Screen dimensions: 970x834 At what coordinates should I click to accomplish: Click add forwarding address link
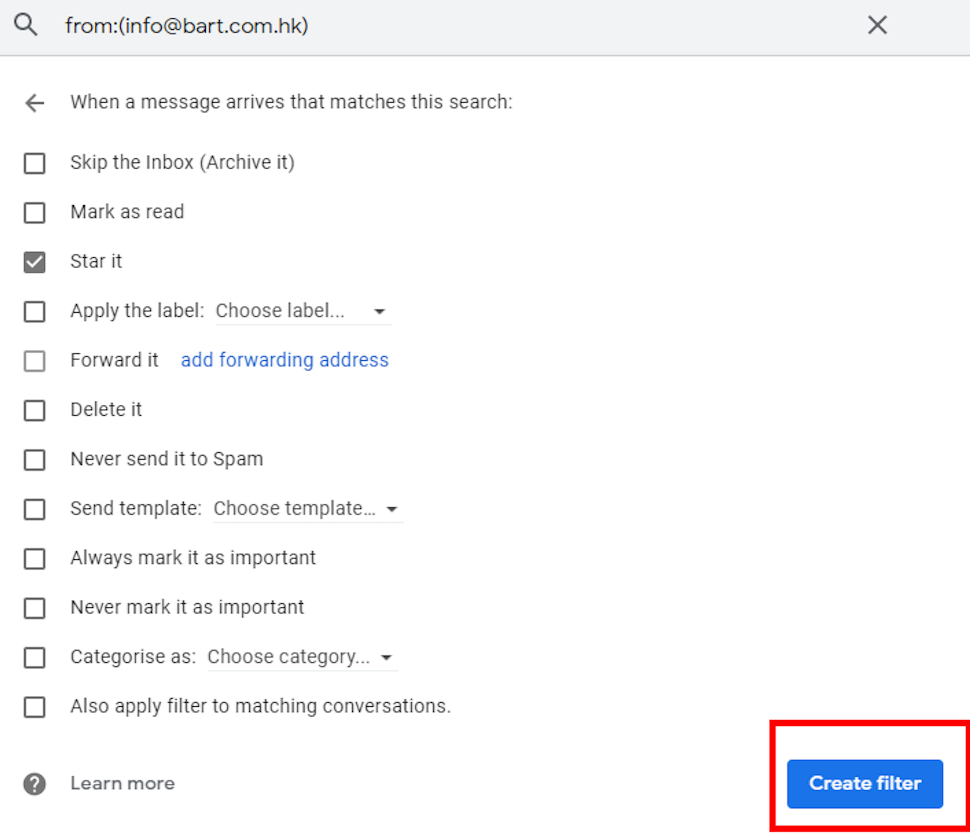point(285,360)
